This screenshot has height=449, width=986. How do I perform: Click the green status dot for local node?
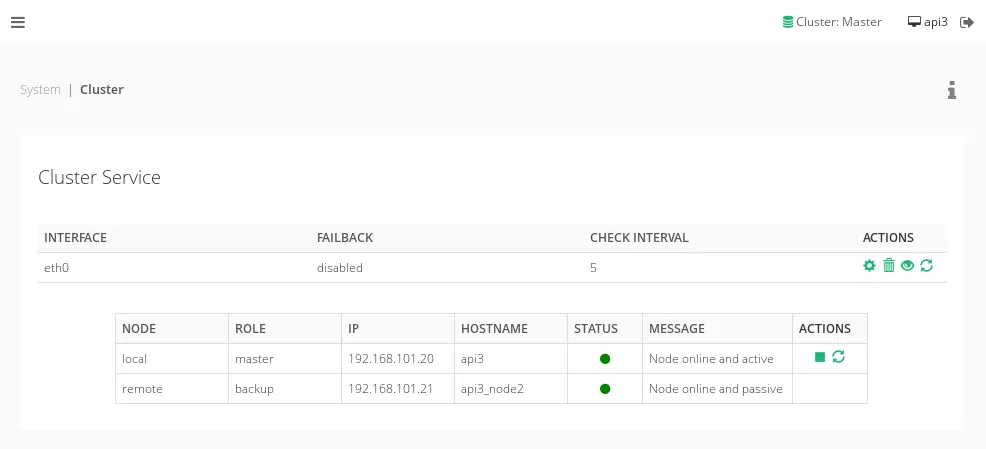click(x=605, y=358)
